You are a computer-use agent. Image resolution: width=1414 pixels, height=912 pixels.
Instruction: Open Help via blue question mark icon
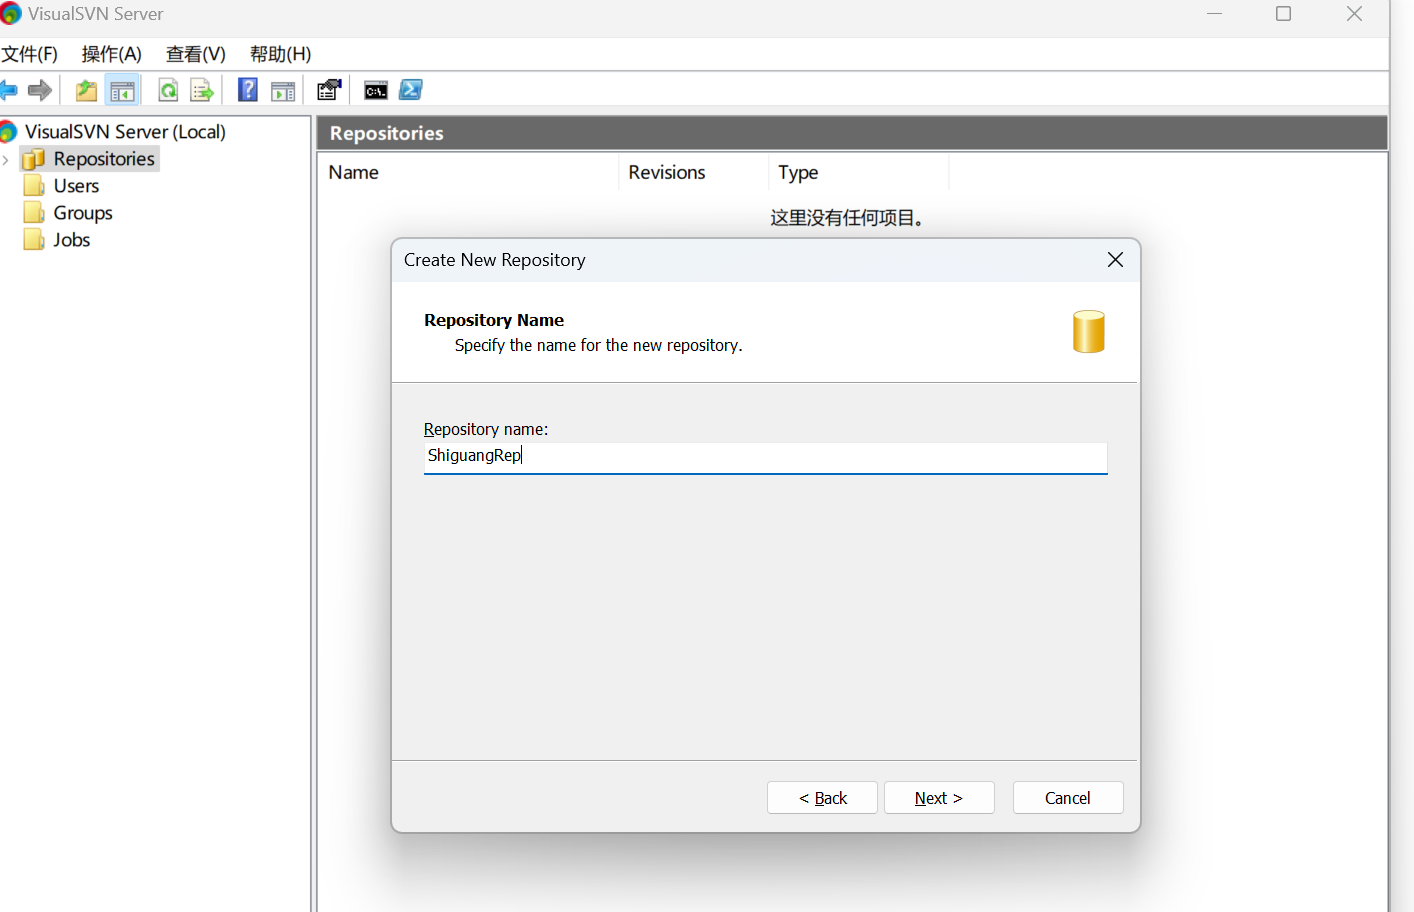pos(247,90)
